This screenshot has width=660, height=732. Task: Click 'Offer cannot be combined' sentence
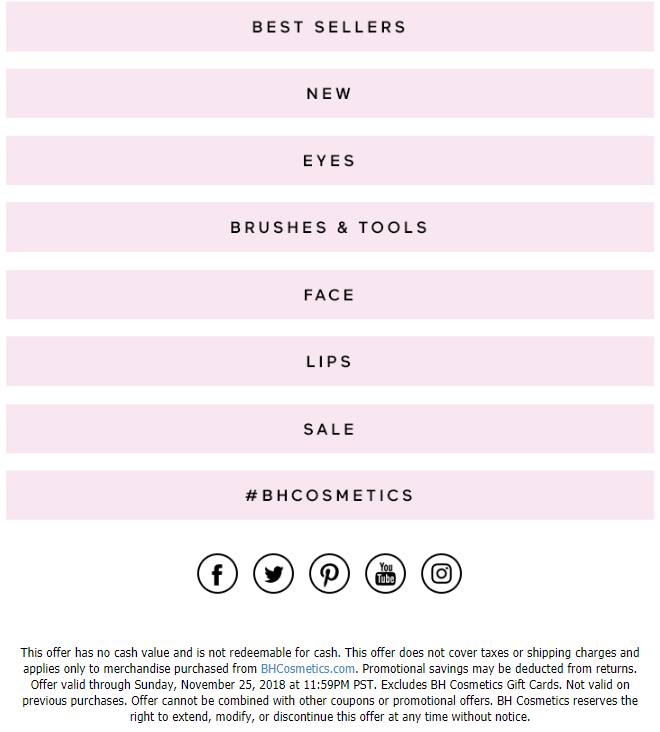click(312, 701)
